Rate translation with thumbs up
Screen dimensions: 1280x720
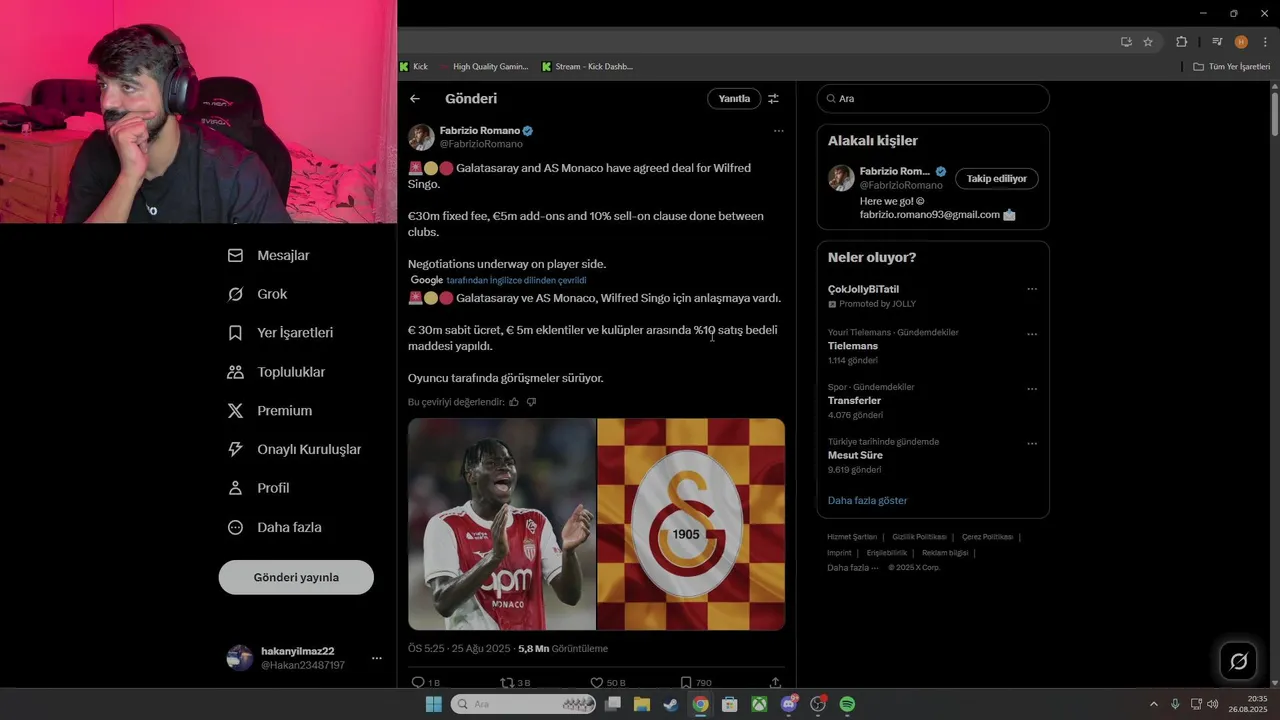tap(514, 402)
